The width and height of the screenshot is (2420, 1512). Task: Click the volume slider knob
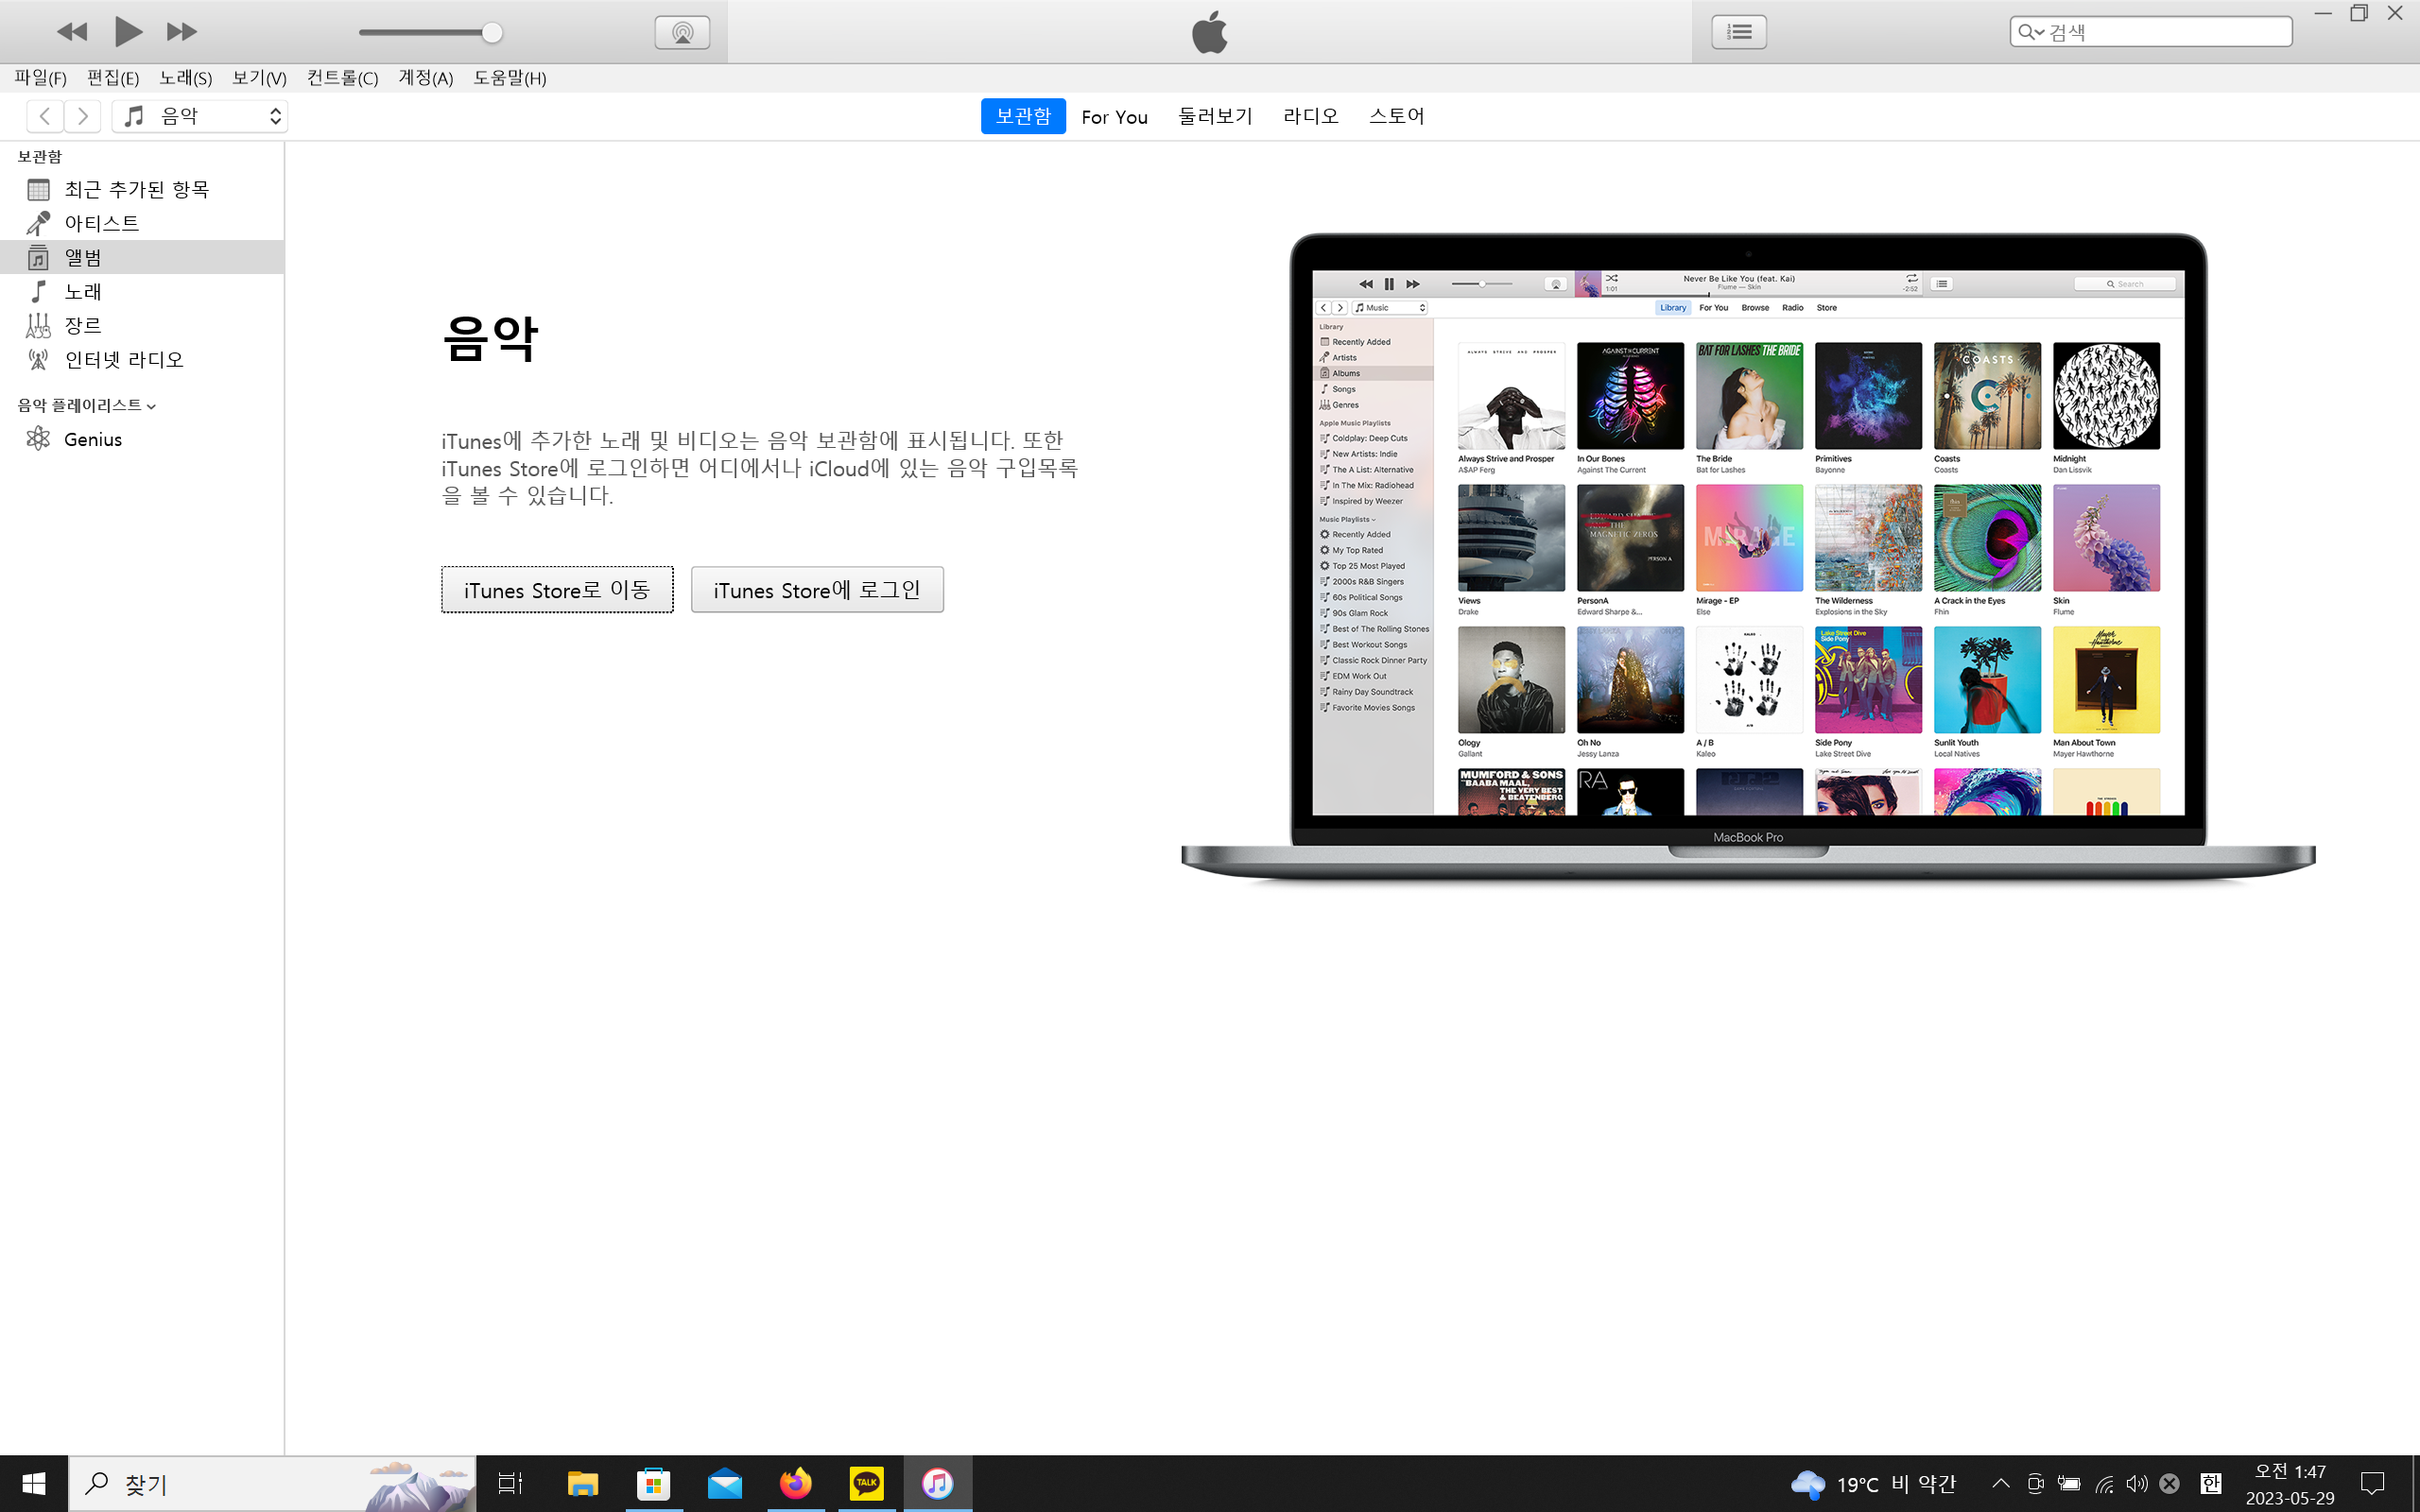pyautogui.click(x=491, y=32)
